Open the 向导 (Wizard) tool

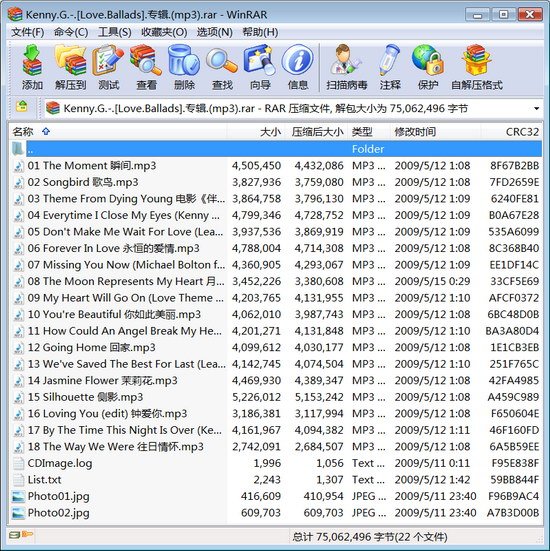pos(260,60)
